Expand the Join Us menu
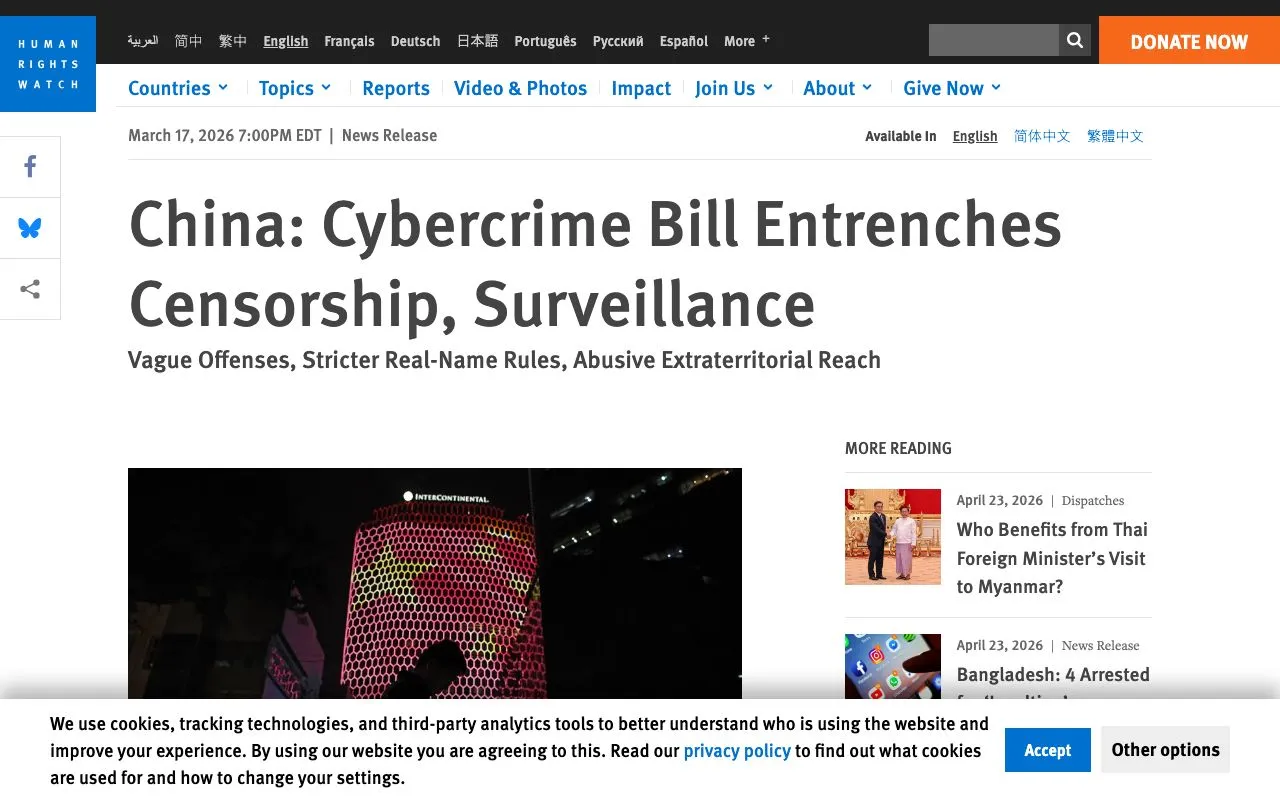This screenshot has width=1280, height=800. point(734,88)
